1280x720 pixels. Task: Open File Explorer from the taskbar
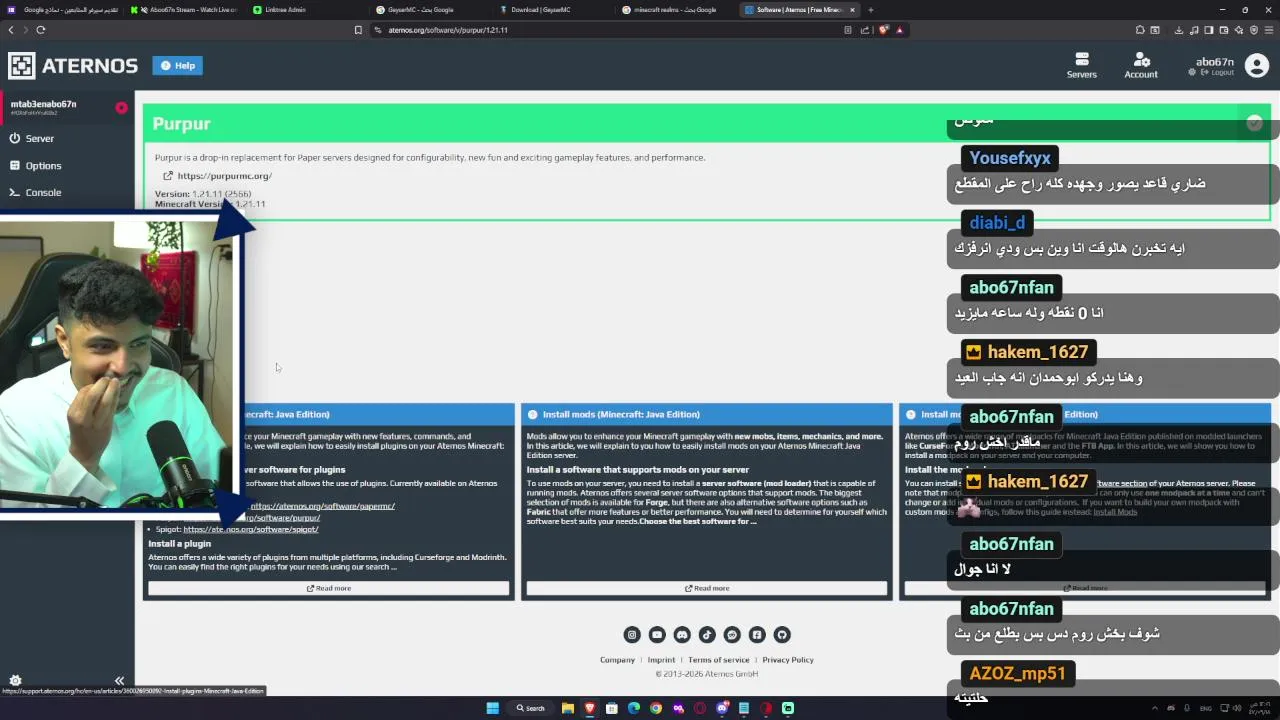pos(568,708)
